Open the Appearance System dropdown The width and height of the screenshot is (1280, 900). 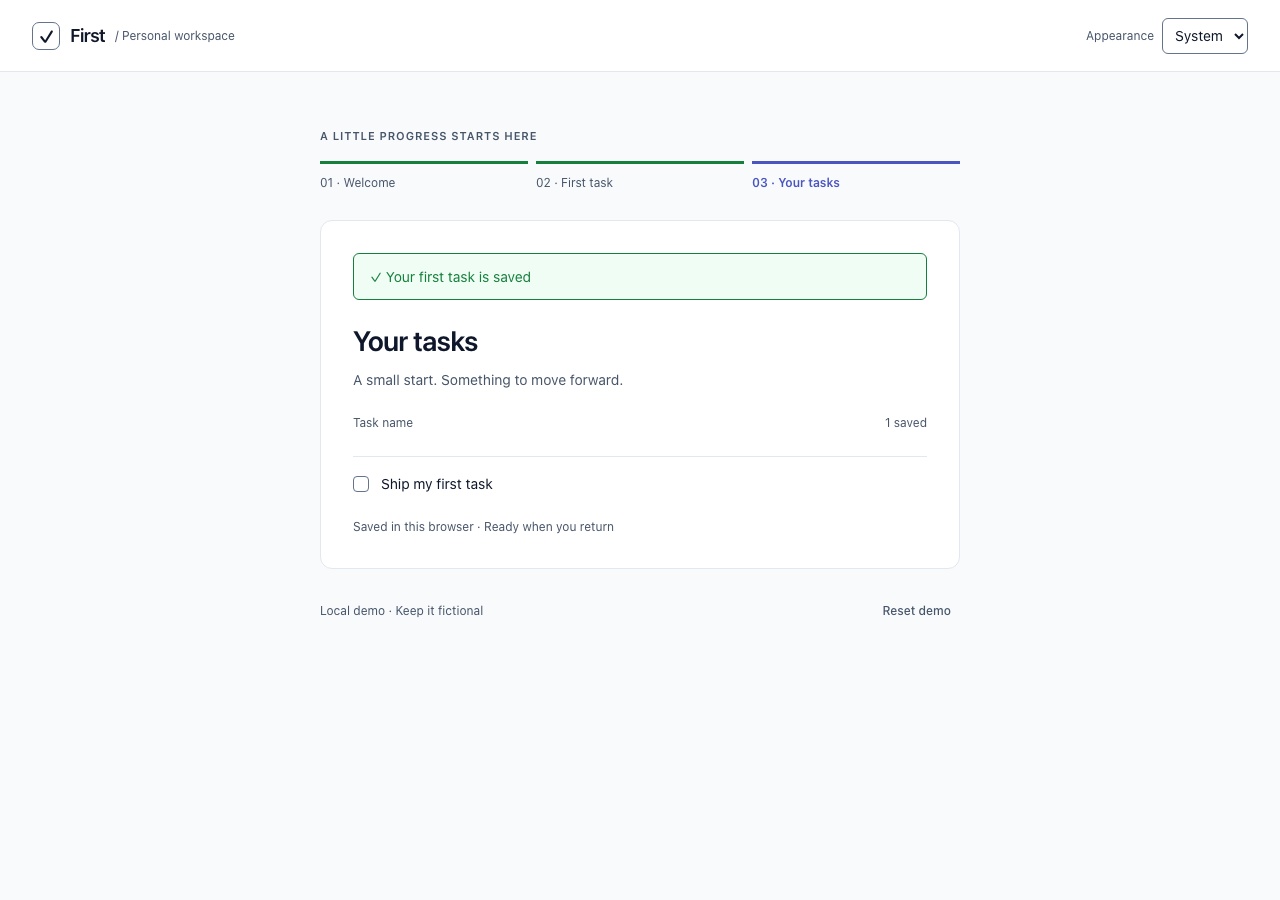[x=1204, y=36]
